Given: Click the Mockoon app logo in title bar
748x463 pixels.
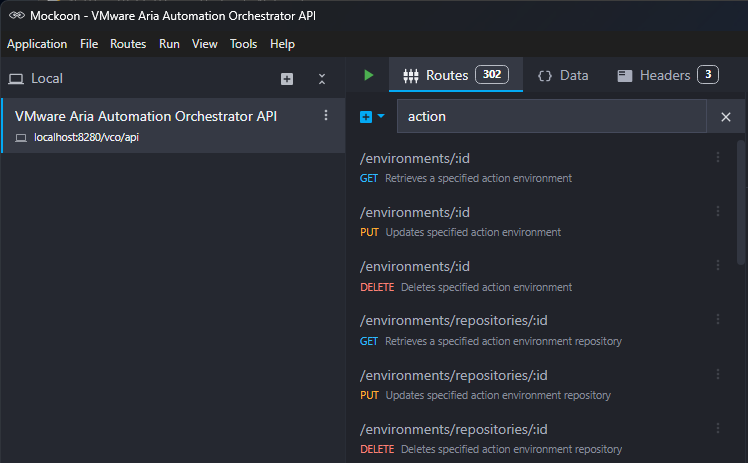Looking at the screenshot, I should [17, 16].
